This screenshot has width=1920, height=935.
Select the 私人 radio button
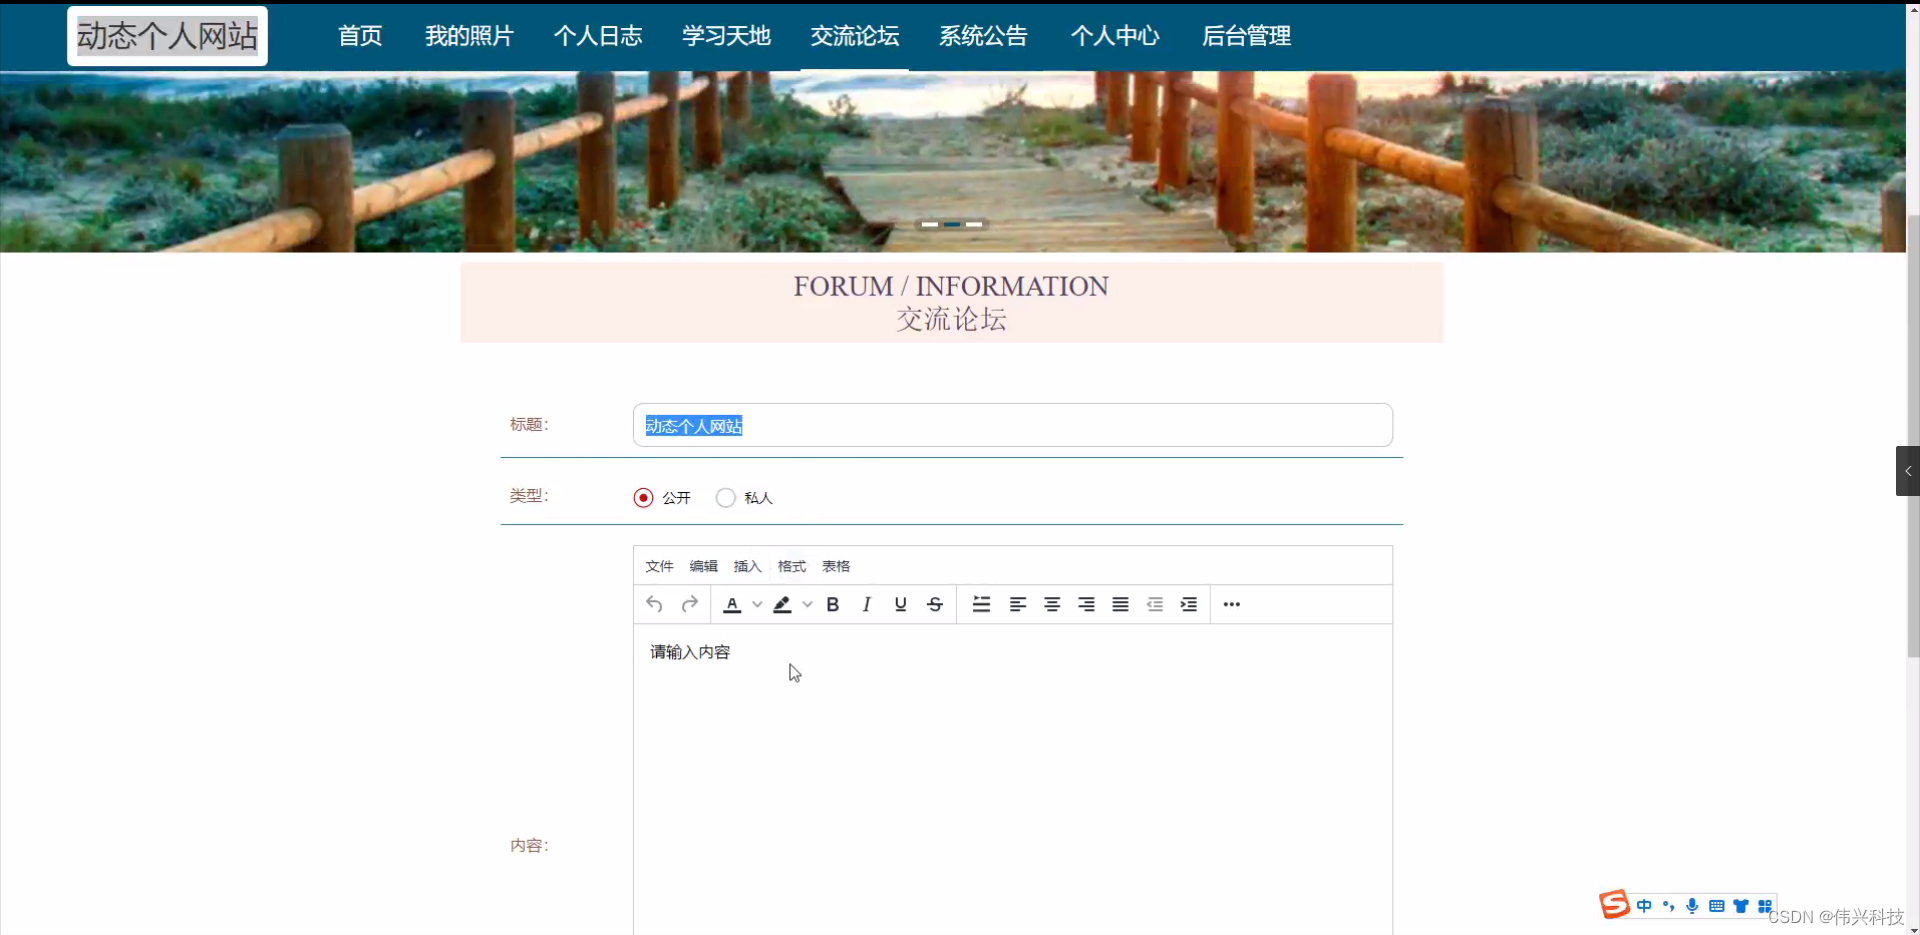(725, 497)
